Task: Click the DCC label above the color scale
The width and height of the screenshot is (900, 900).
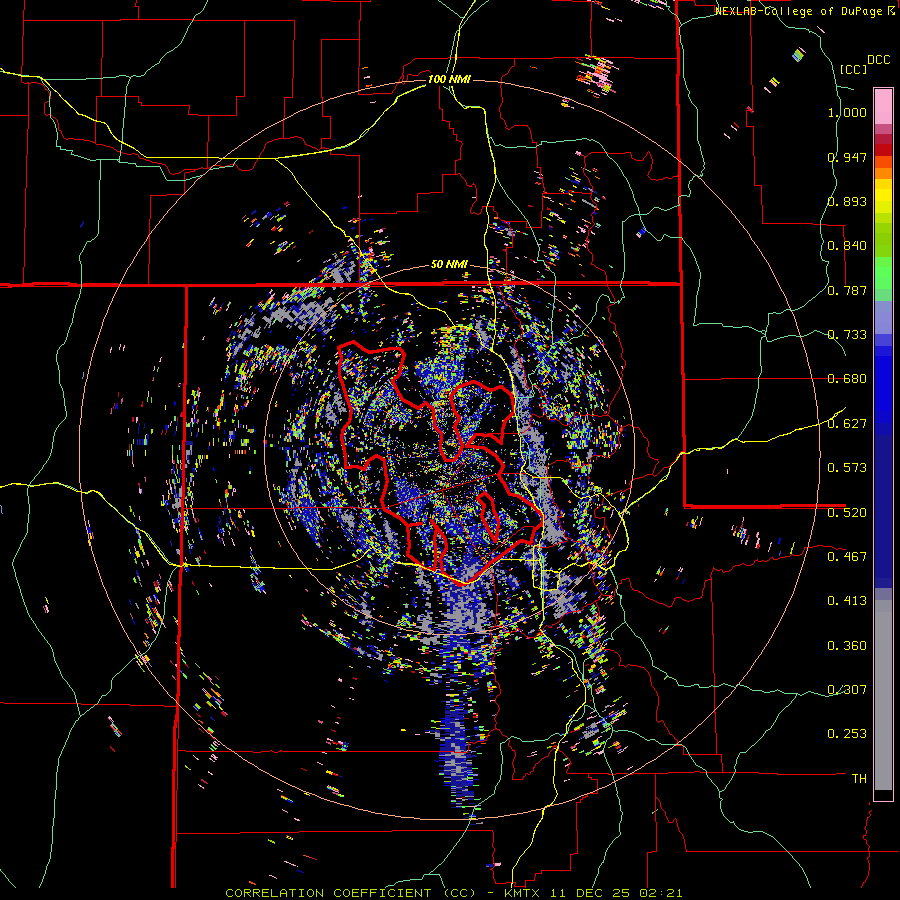Action: point(879,60)
